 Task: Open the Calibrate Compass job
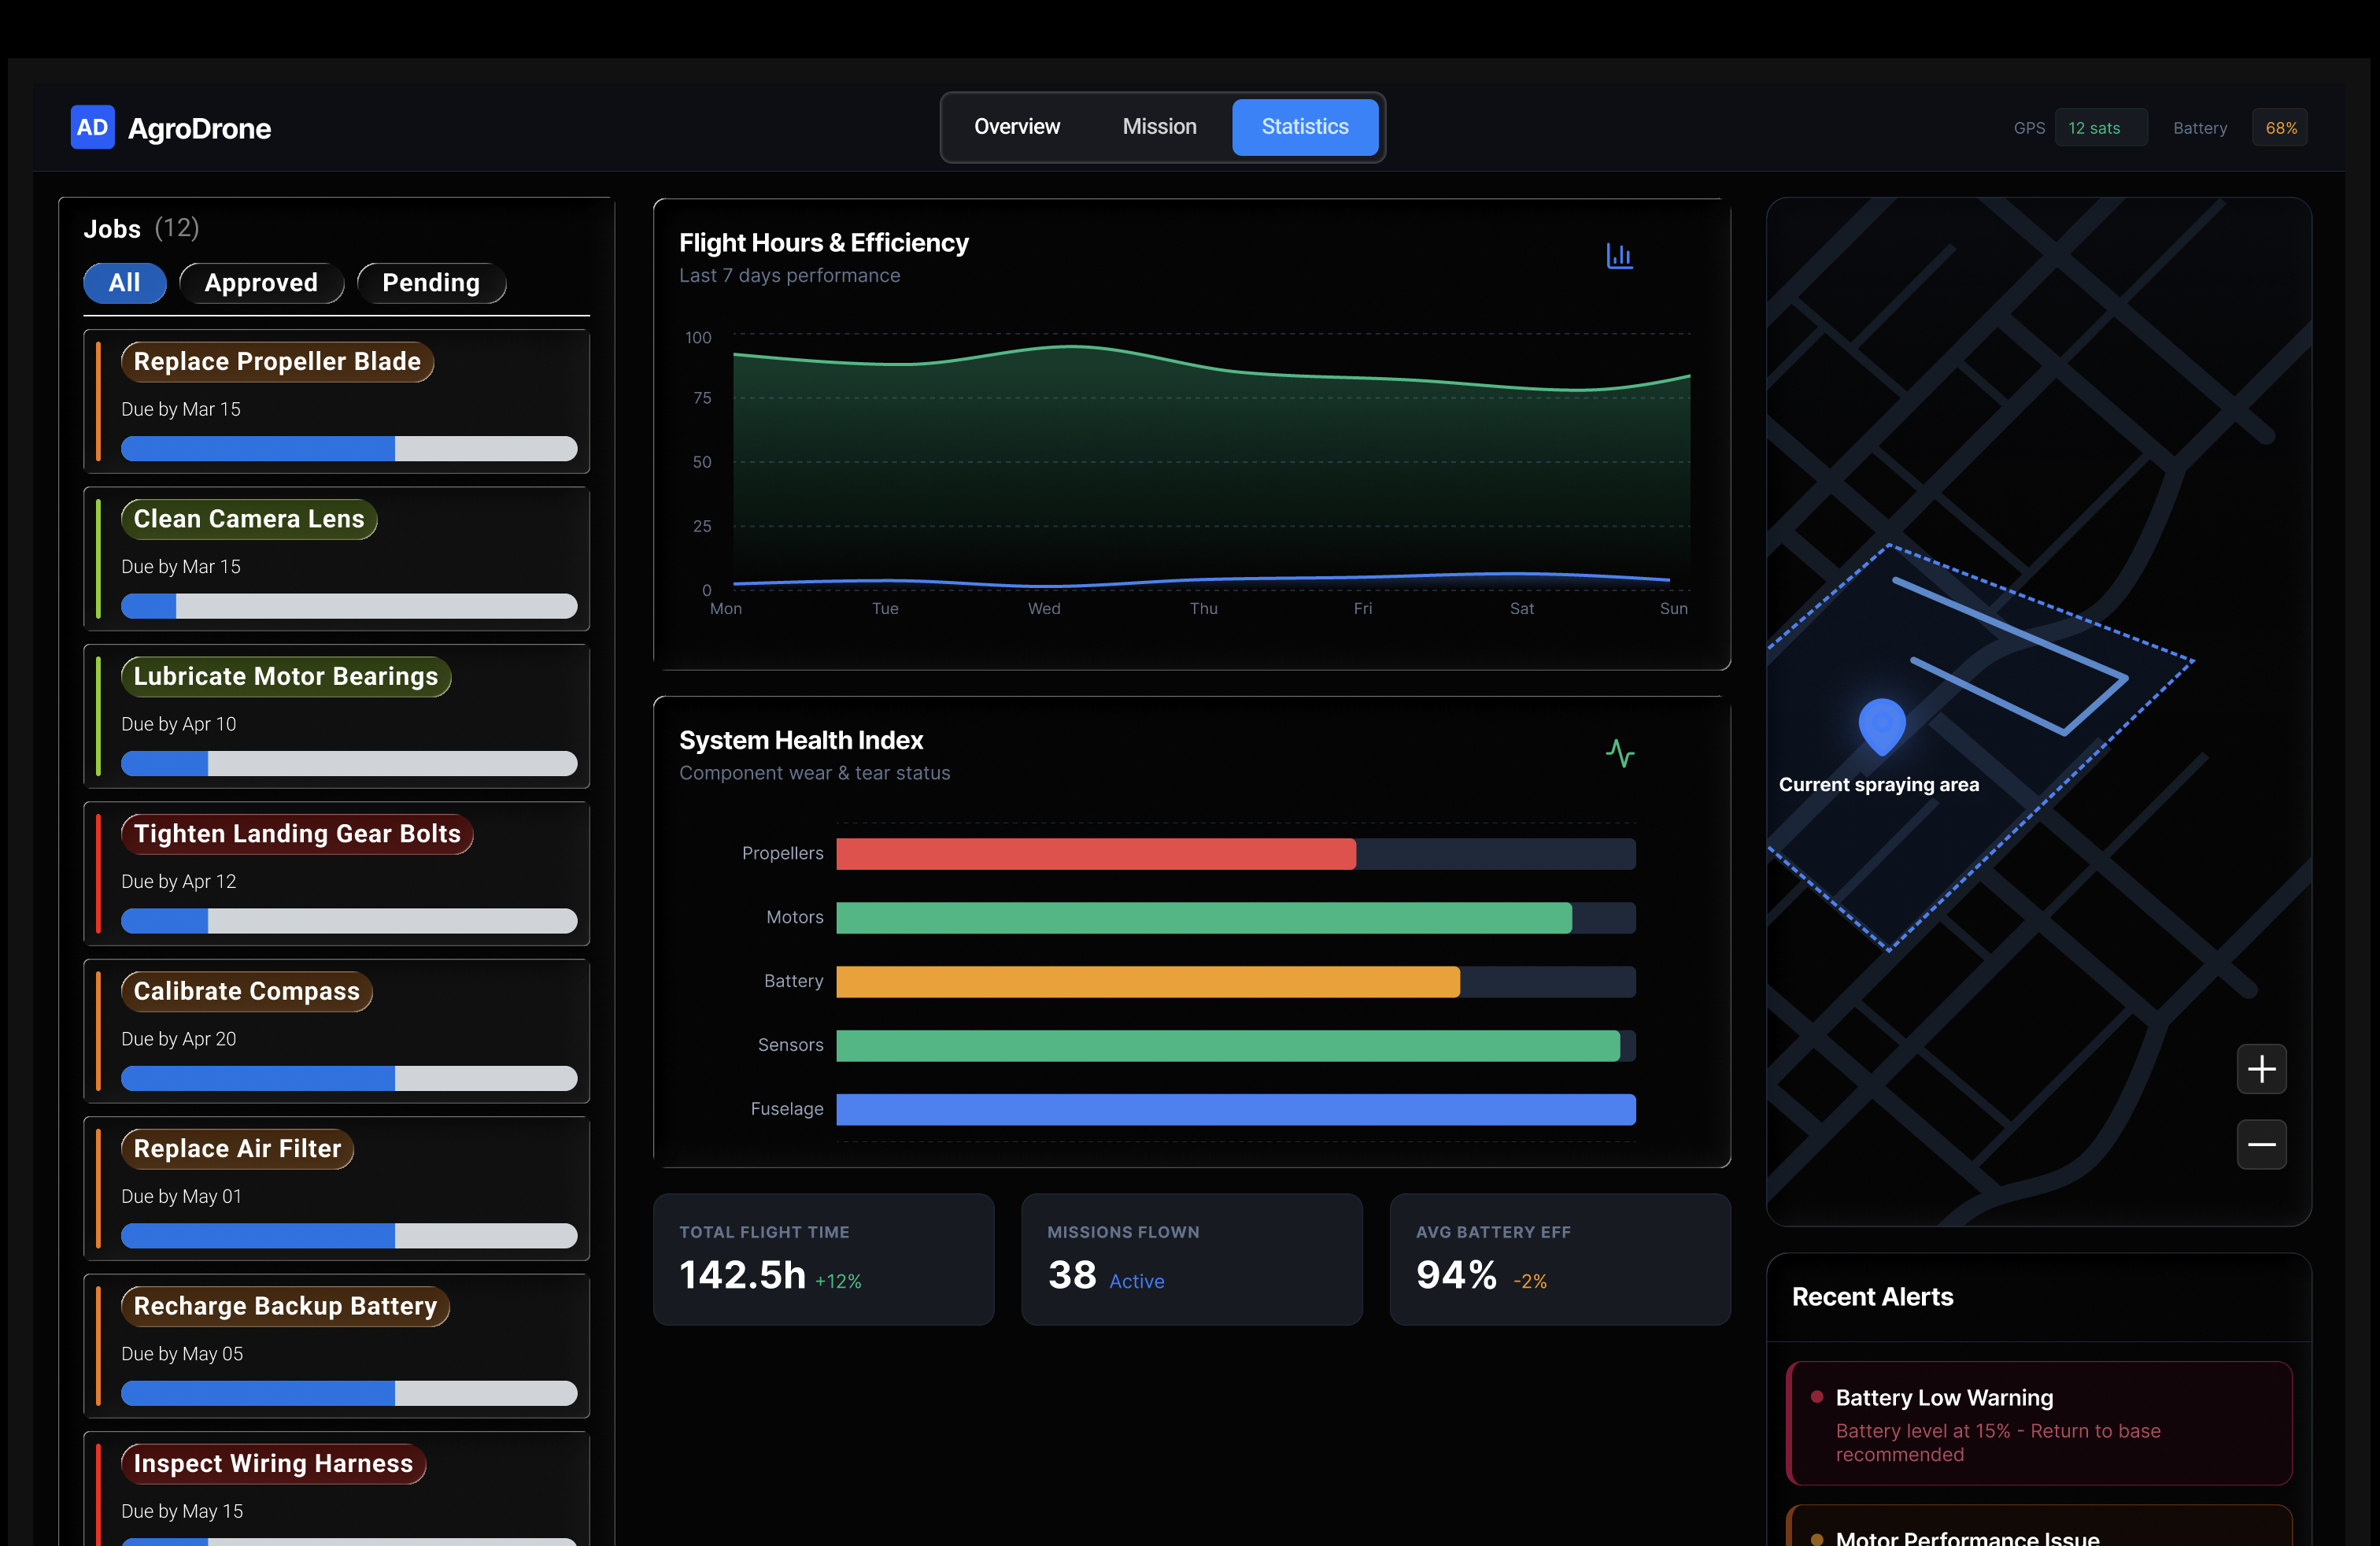click(336, 1031)
